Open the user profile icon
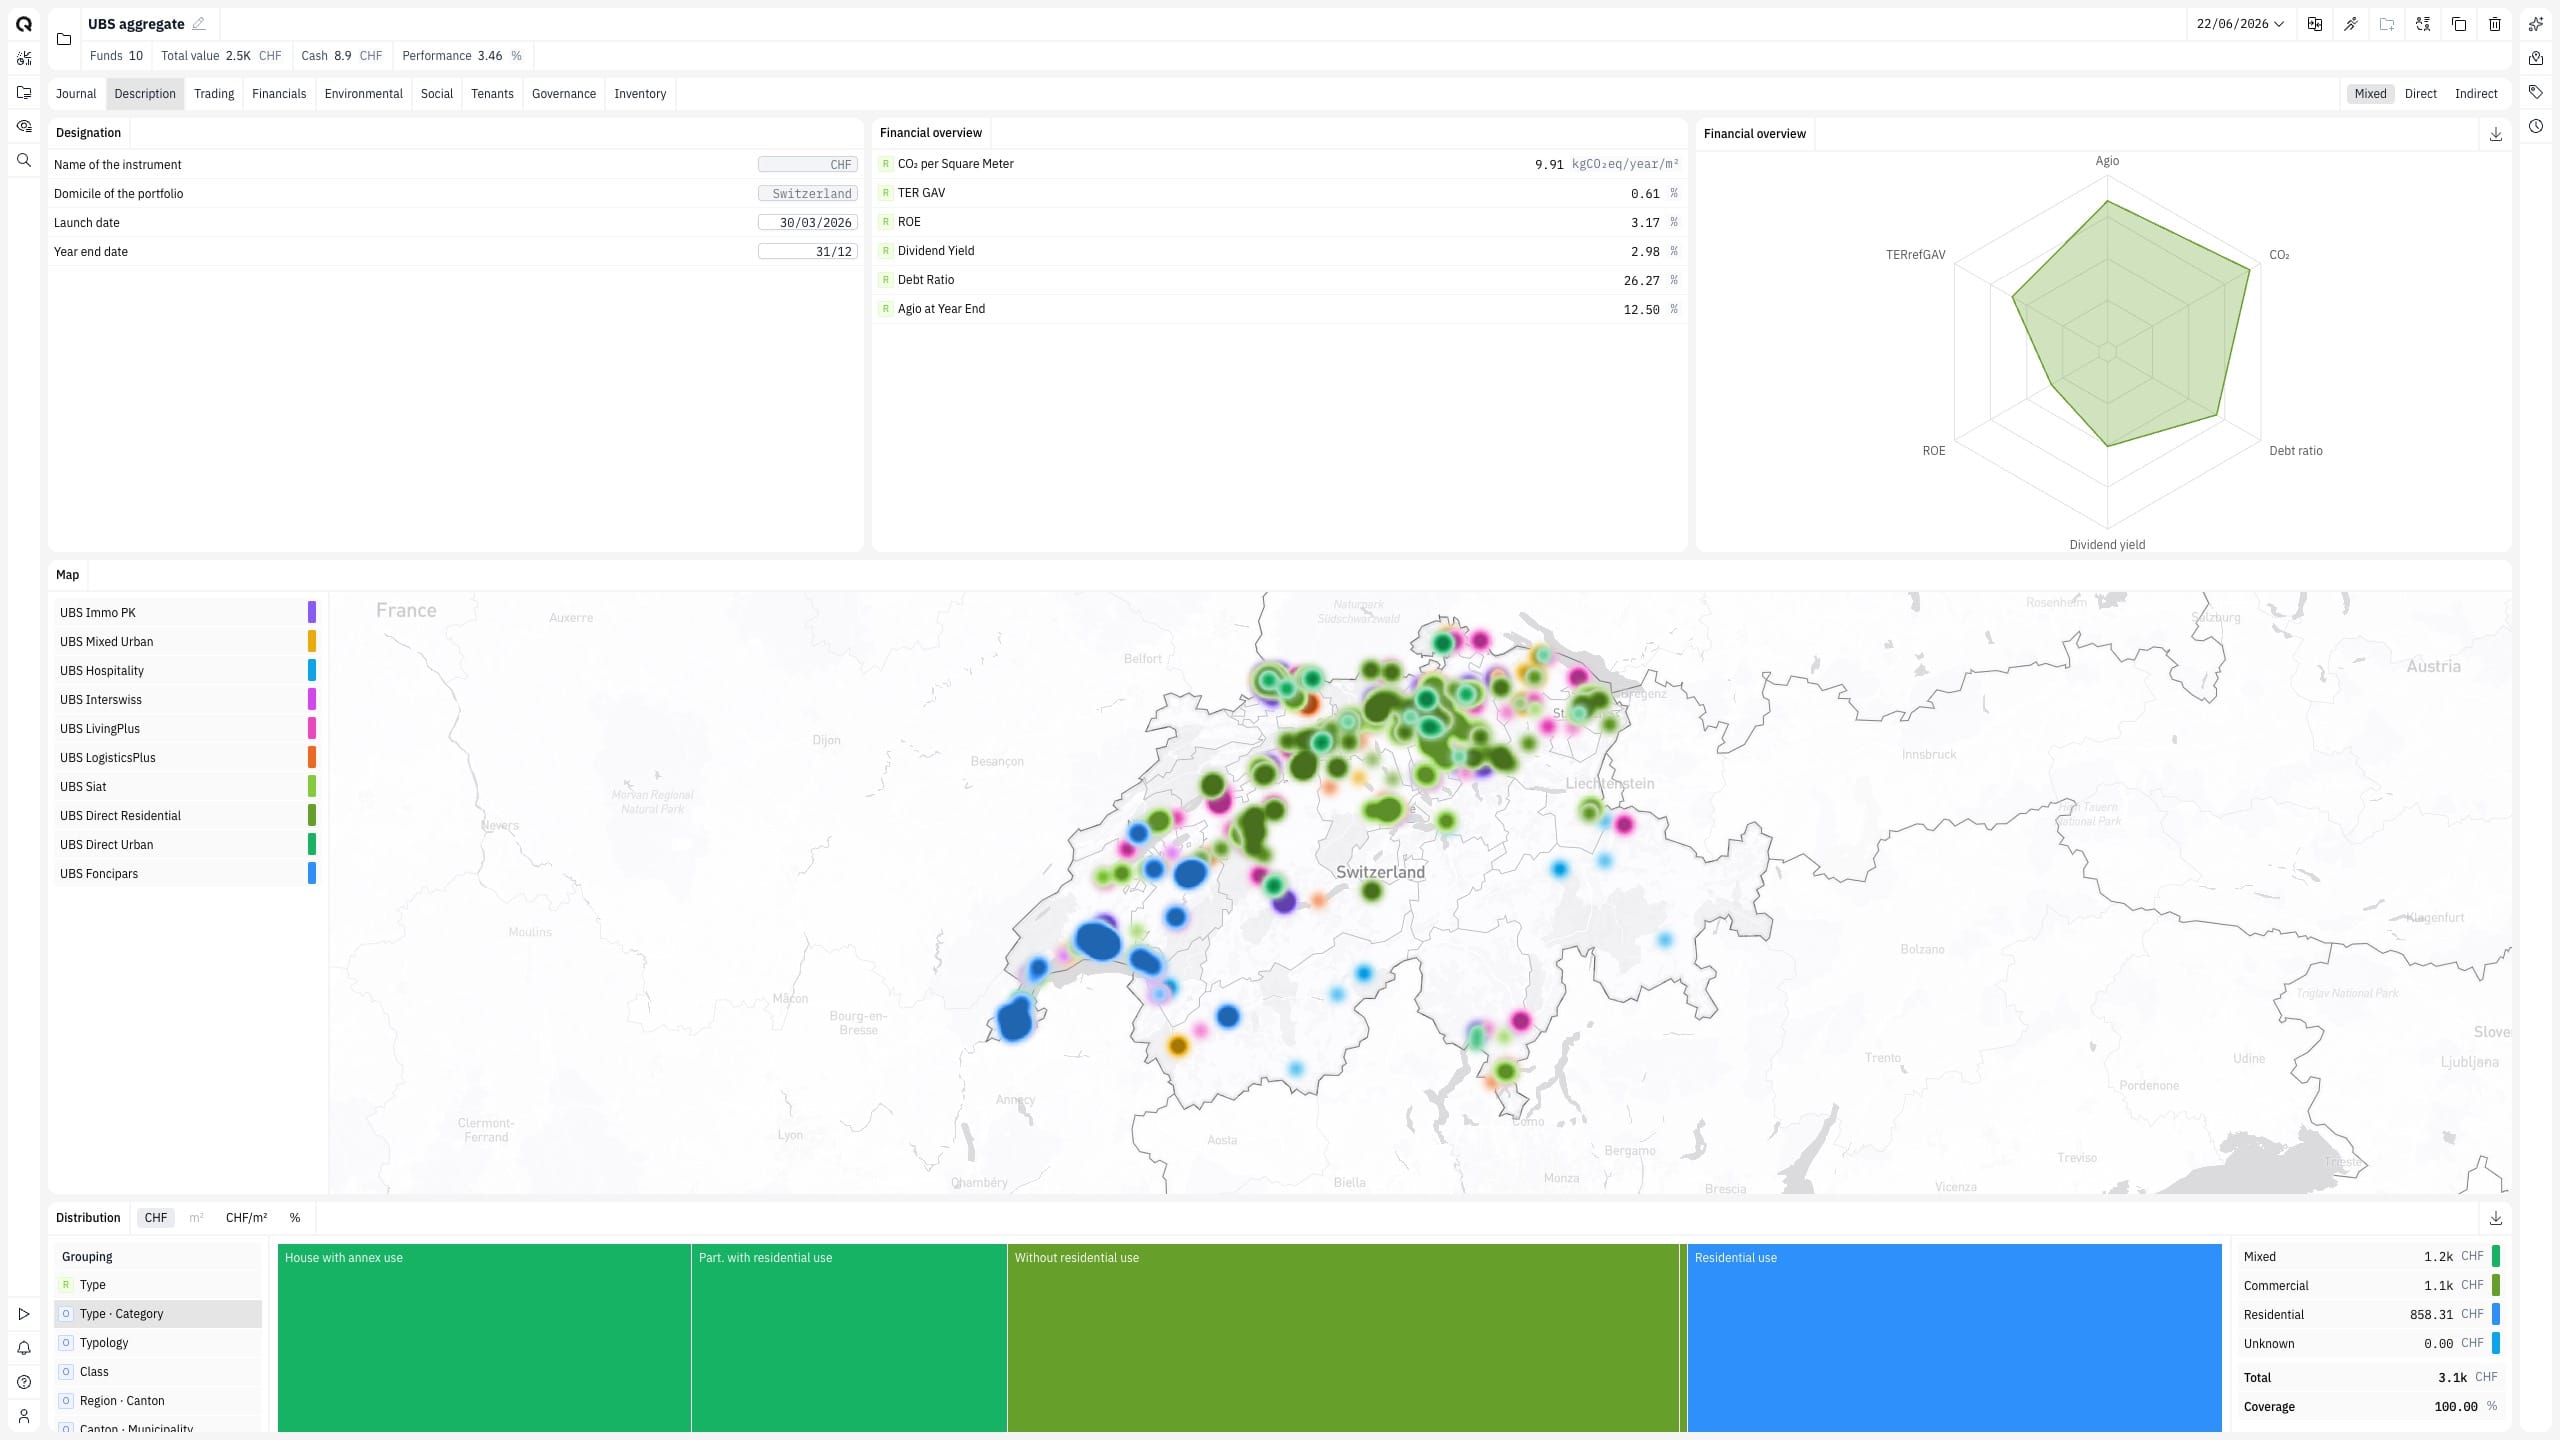Screen dimensions: 2560x1440 coord(24,1416)
